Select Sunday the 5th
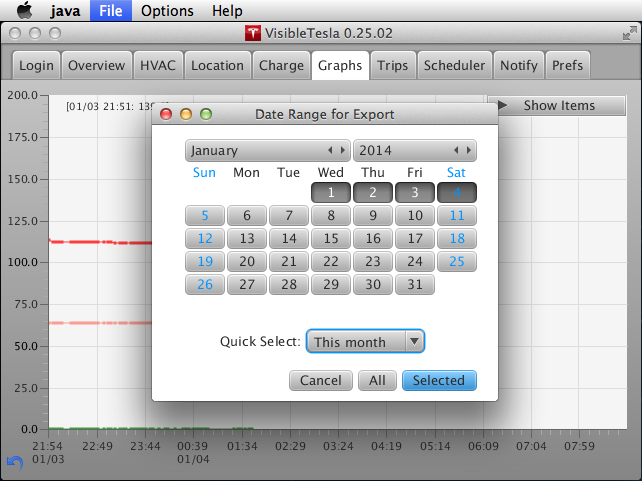 (205, 215)
